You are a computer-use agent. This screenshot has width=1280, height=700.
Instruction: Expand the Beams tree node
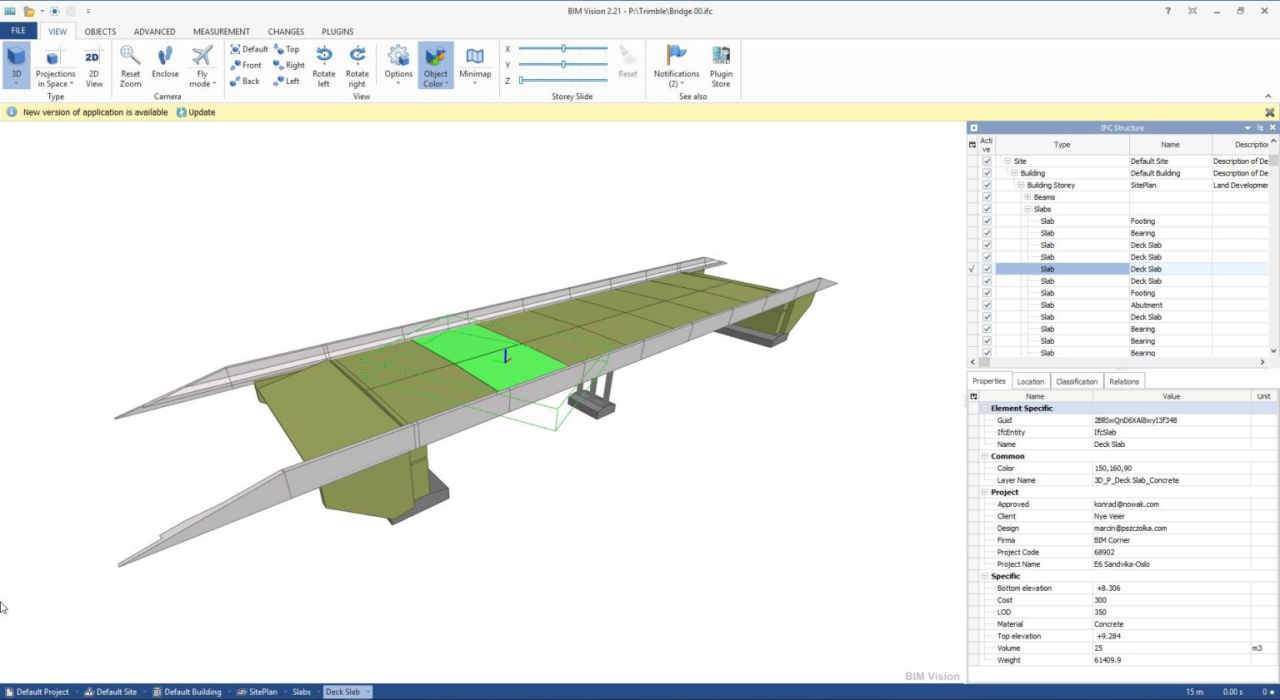point(1027,197)
